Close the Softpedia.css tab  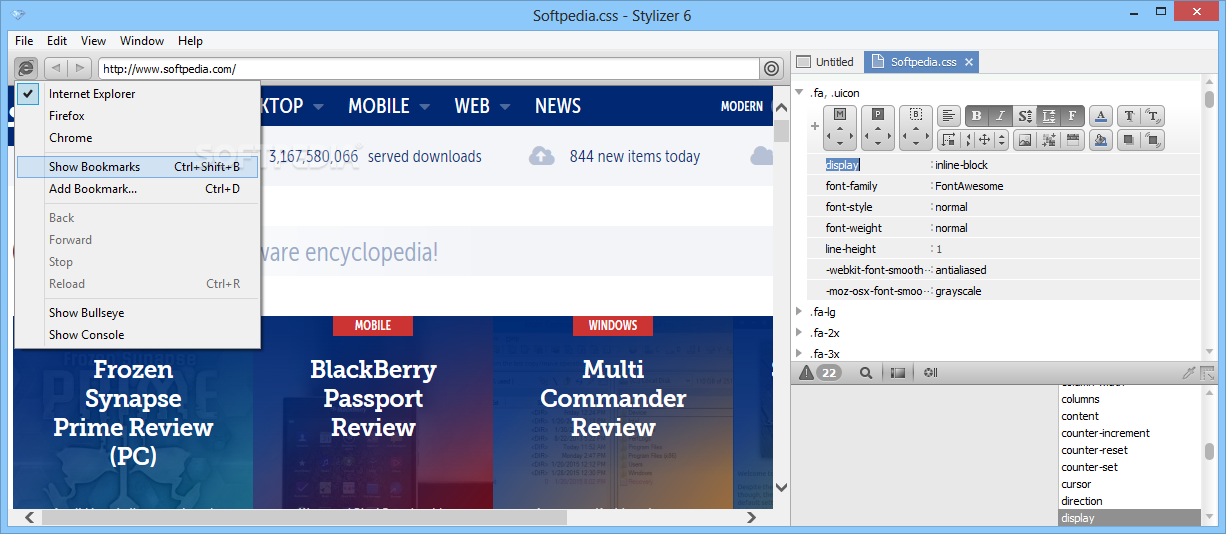click(968, 62)
